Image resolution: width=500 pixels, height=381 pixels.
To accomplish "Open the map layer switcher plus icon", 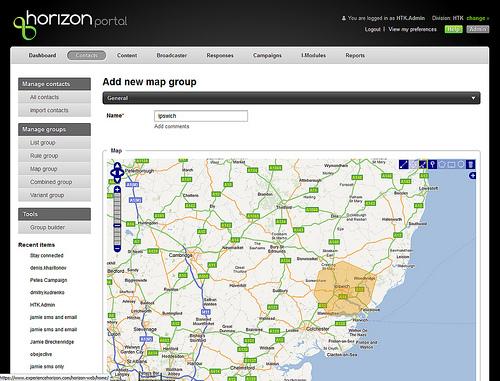I will tap(472, 176).
